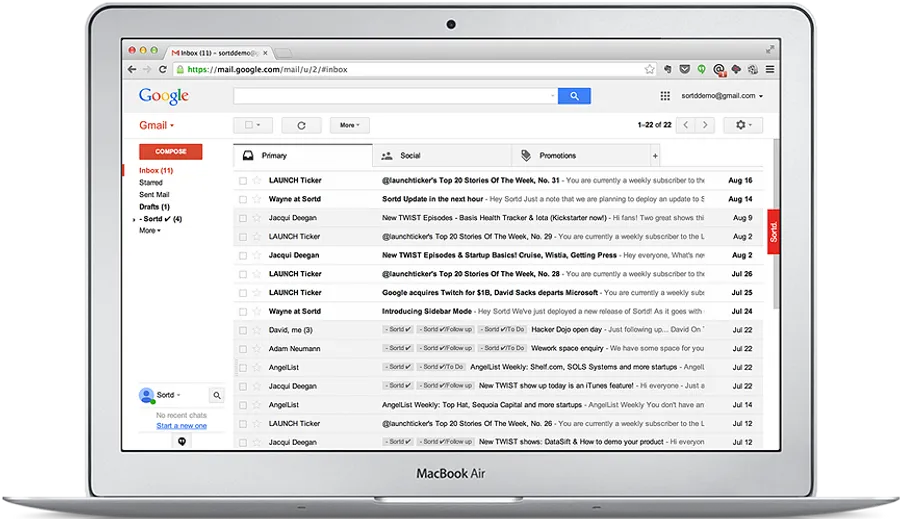Click Start a new one link
Image resolution: width=900 pixels, height=519 pixels.
pos(181,425)
